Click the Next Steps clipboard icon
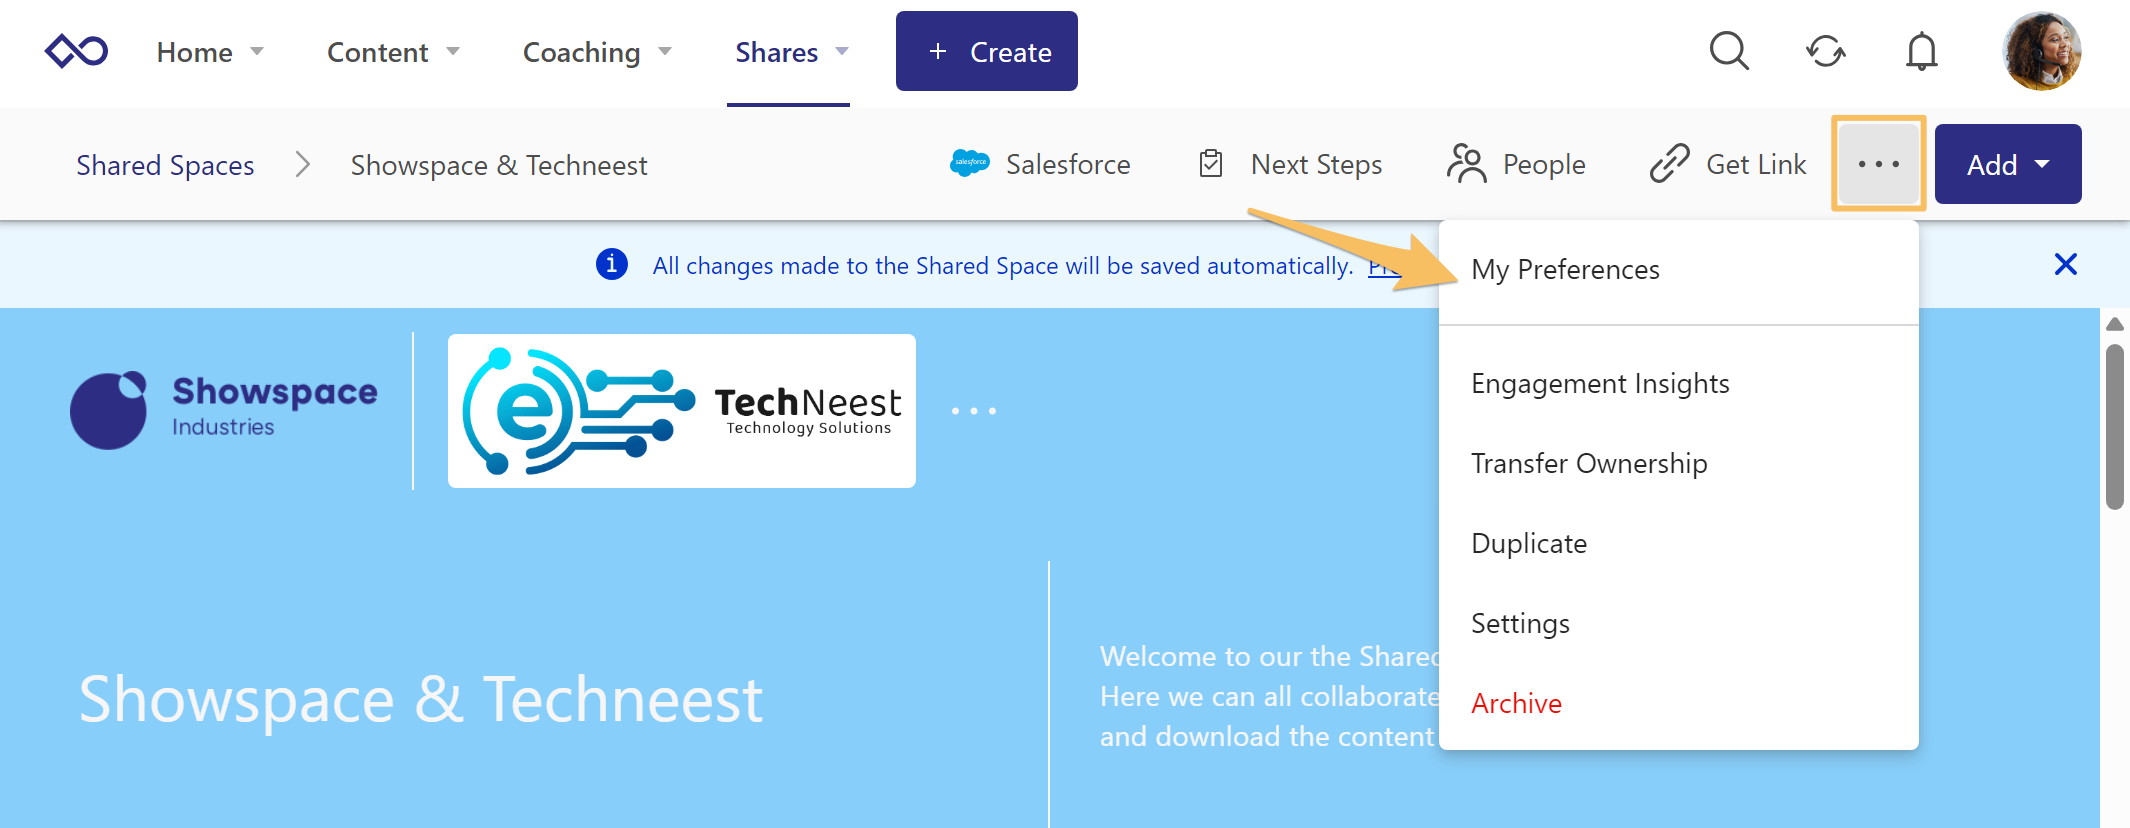Viewport: 2130px width, 828px height. coord(1211,163)
